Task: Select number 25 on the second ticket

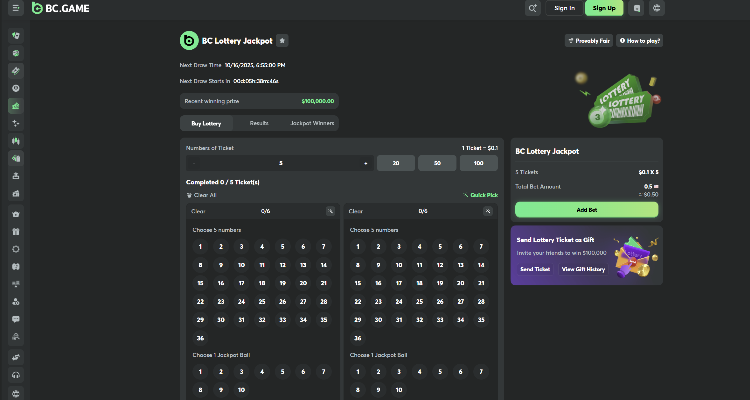Action: coord(419,301)
